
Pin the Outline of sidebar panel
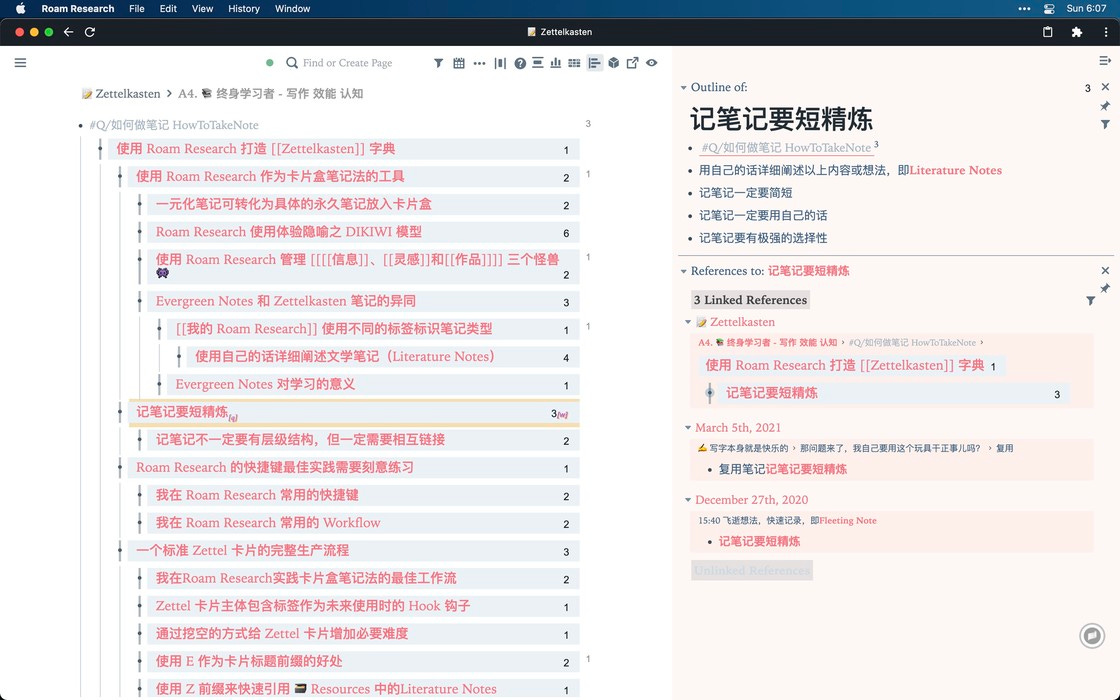(1105, 106)
